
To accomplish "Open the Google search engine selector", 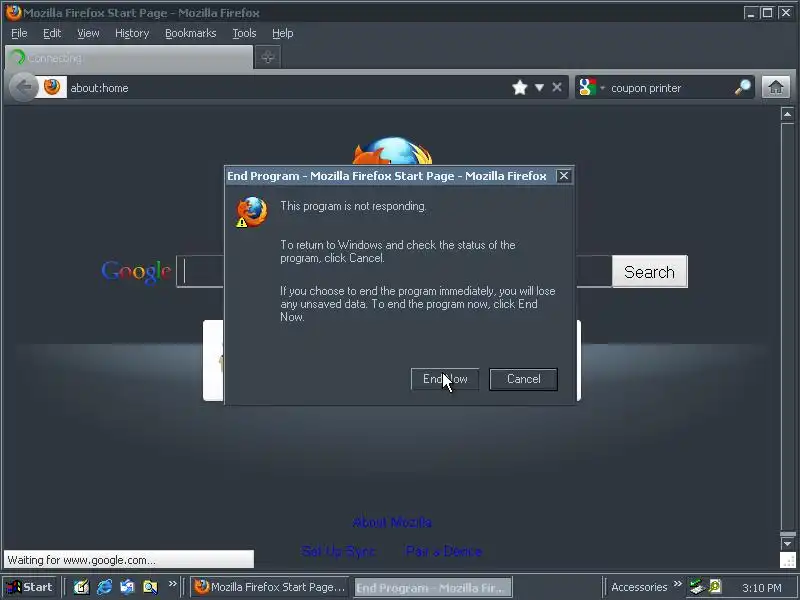I will click(591, 88).
